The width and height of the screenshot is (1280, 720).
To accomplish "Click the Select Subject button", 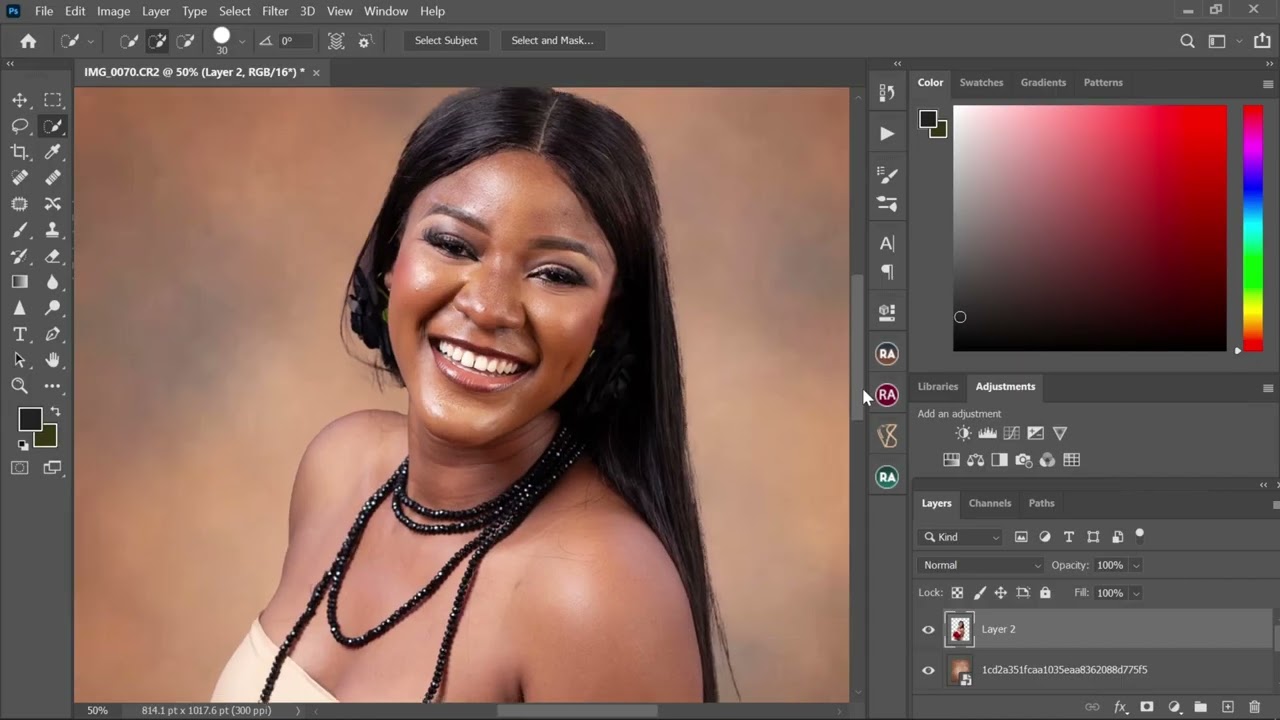I will tap(446, 41).
